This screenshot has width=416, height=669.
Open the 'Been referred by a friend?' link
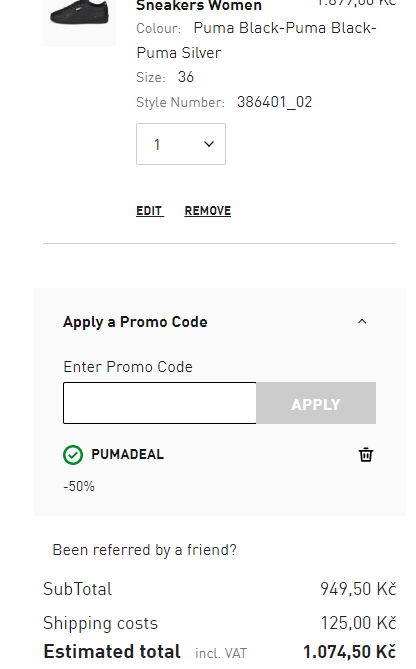(x=144, y=550)
